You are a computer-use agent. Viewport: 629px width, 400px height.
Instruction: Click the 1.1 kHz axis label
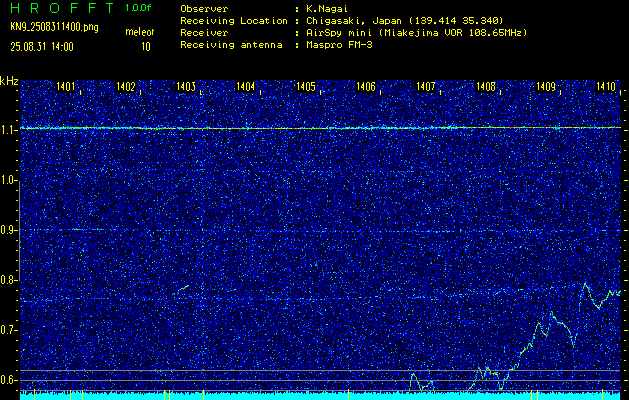click(8, 130)
